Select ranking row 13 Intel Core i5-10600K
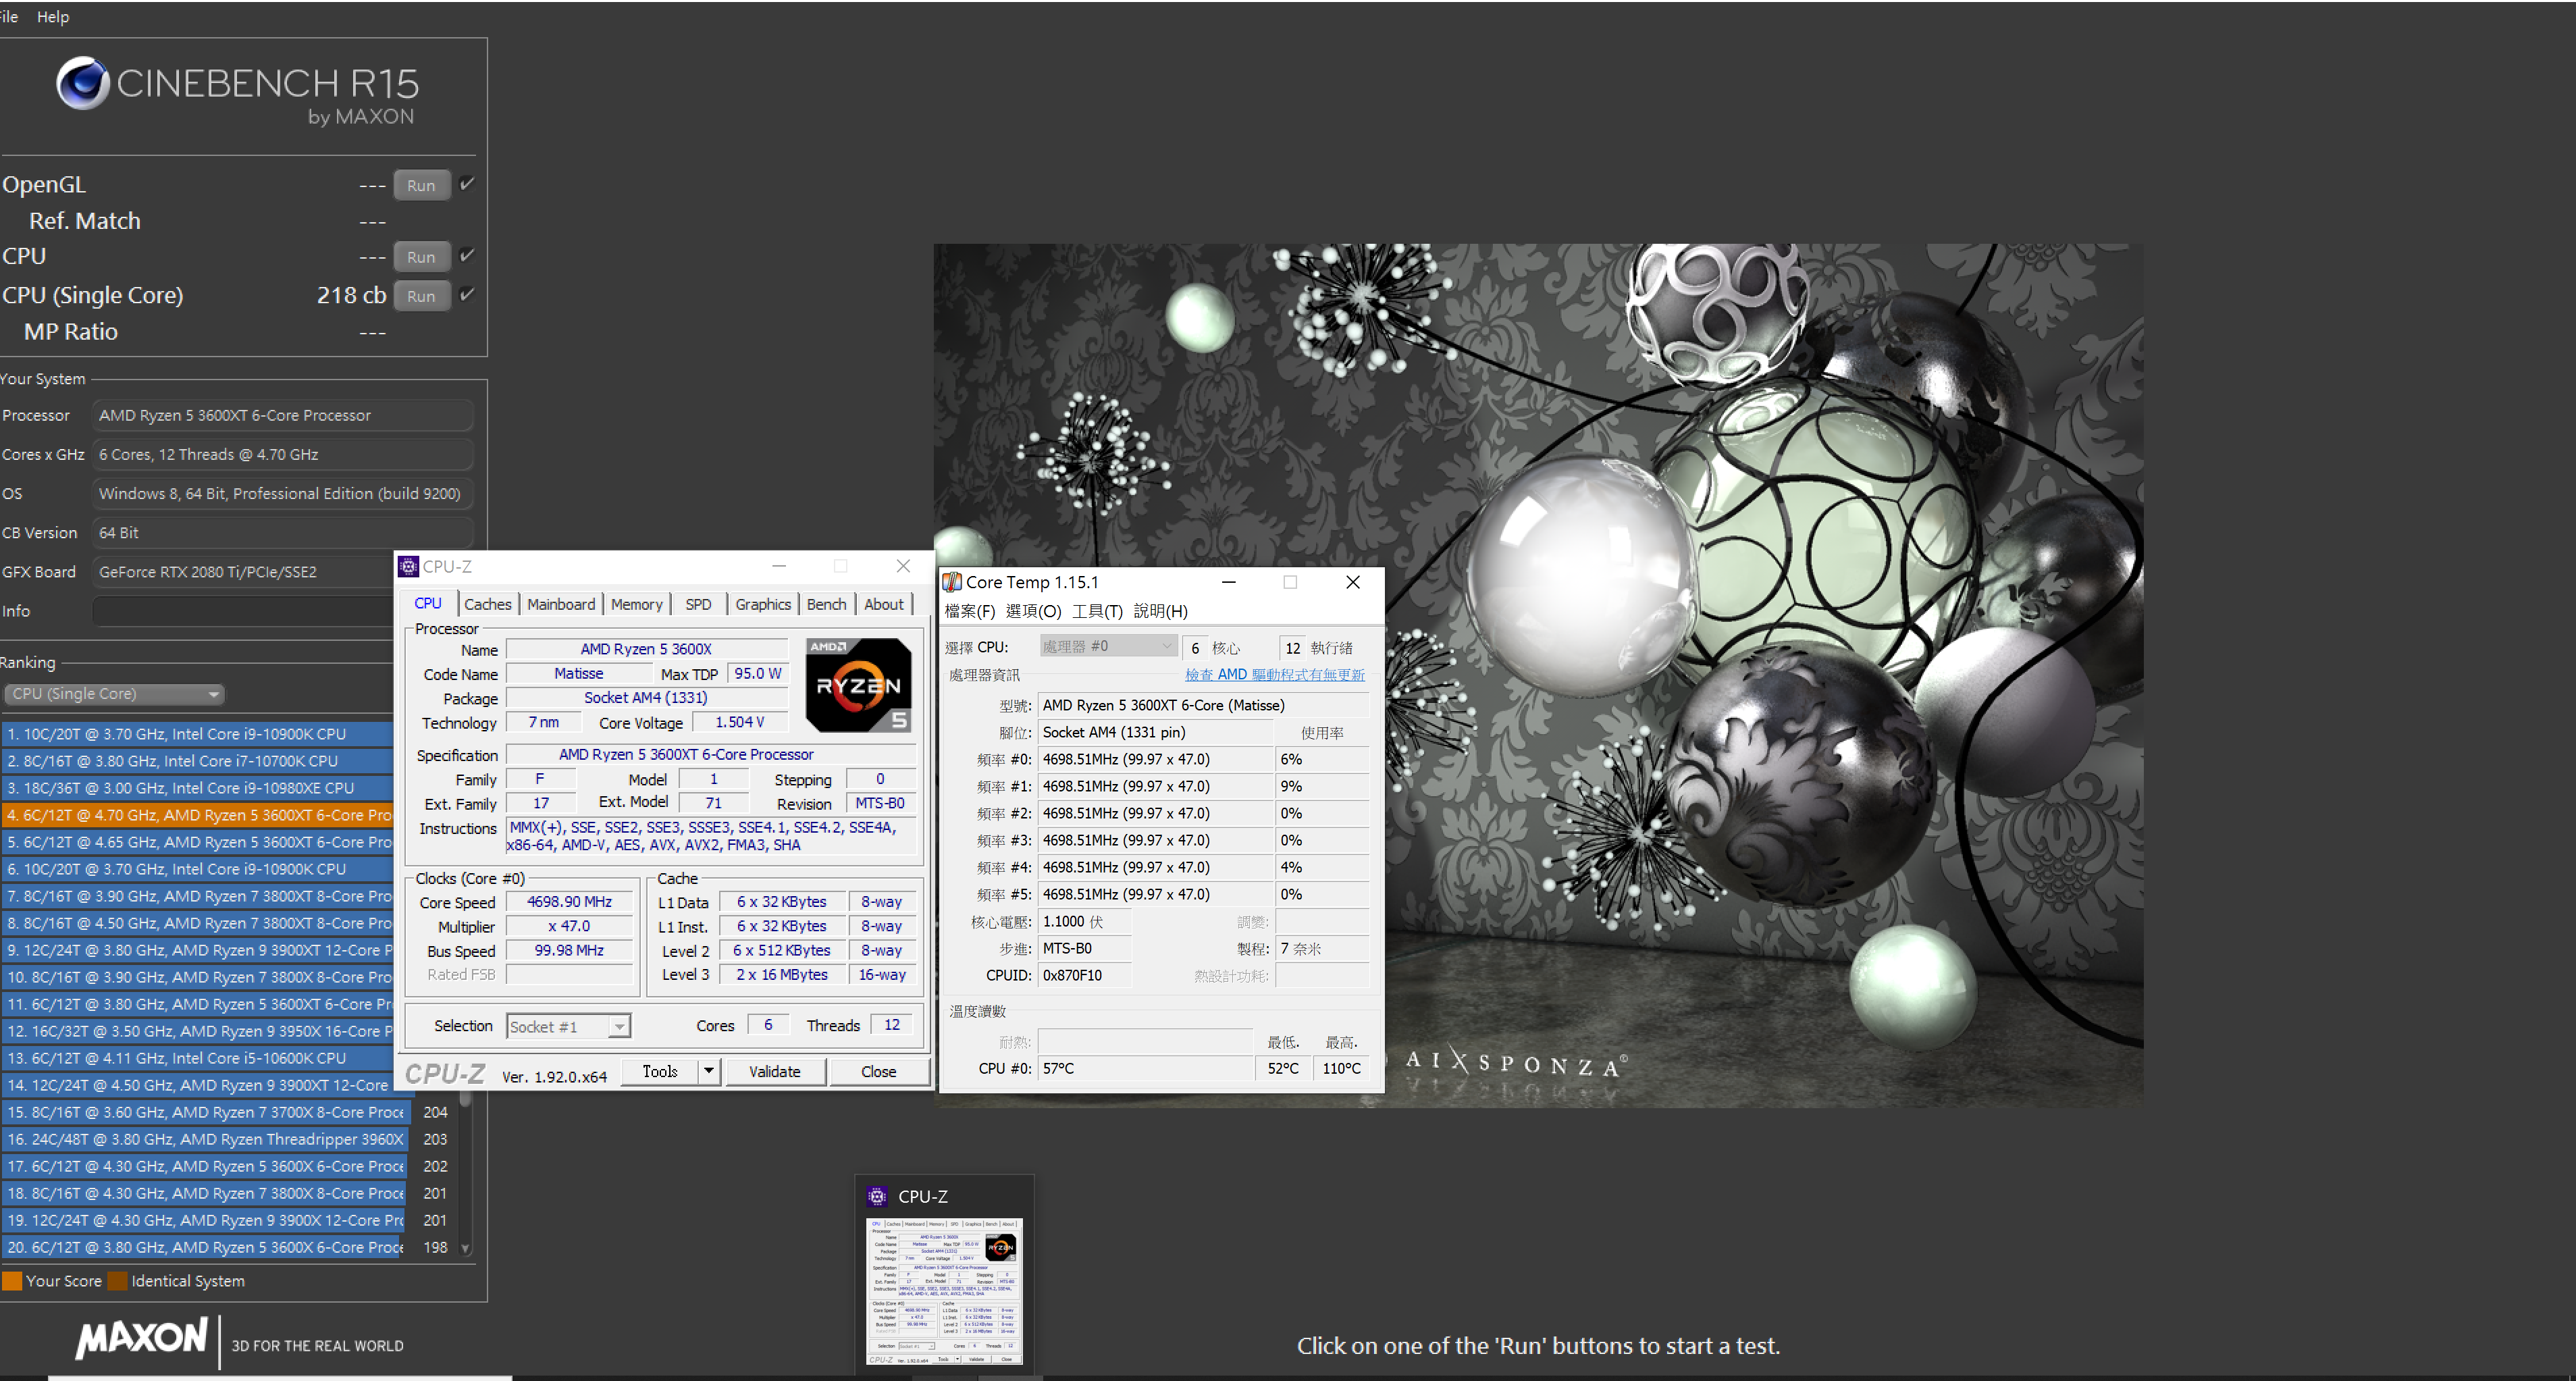This screenshot has width=2576, height=1381. (198, 1058)
